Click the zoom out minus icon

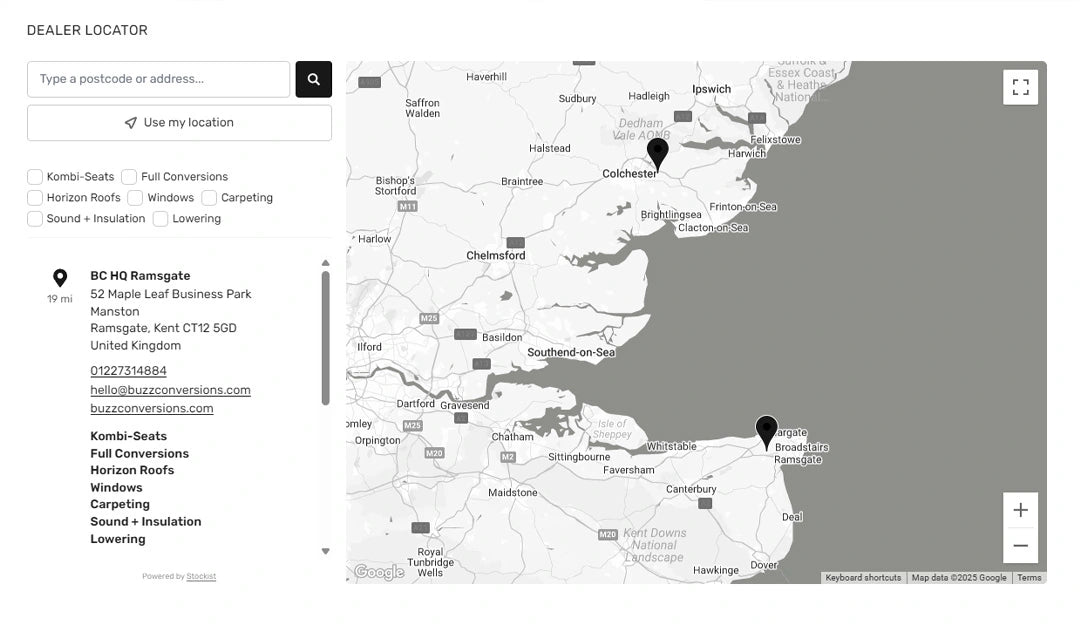(1020, 545)
